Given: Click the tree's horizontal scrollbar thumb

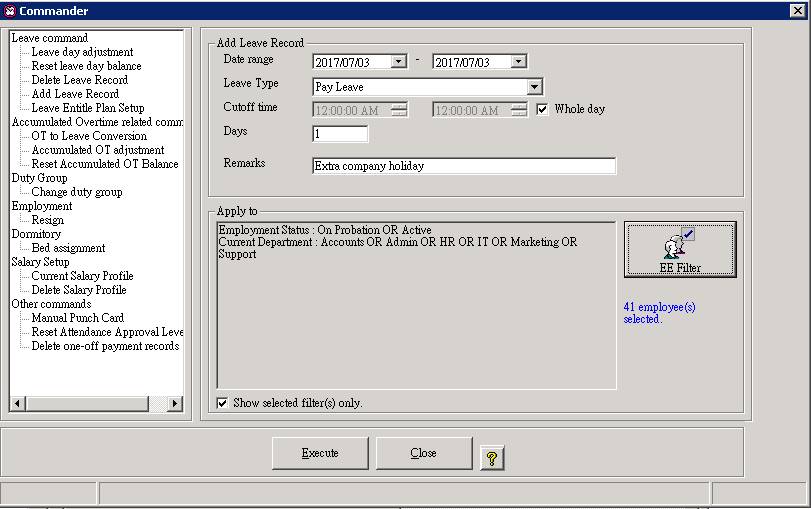Looking at the screenshot, I should pos(86,403).
